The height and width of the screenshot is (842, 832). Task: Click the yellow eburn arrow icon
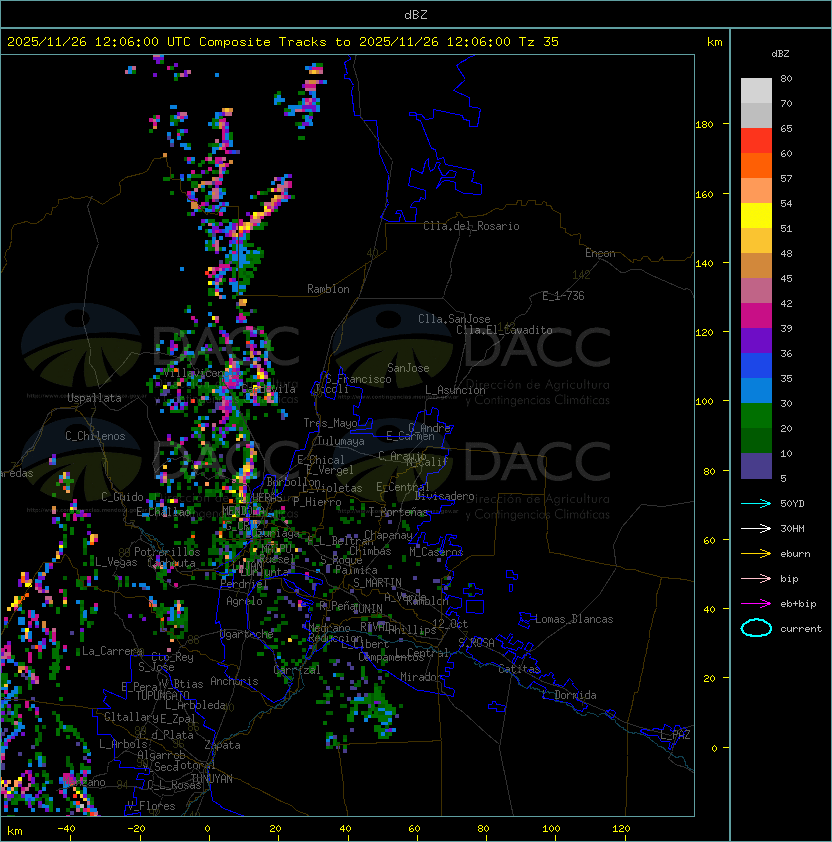[756, 554]
